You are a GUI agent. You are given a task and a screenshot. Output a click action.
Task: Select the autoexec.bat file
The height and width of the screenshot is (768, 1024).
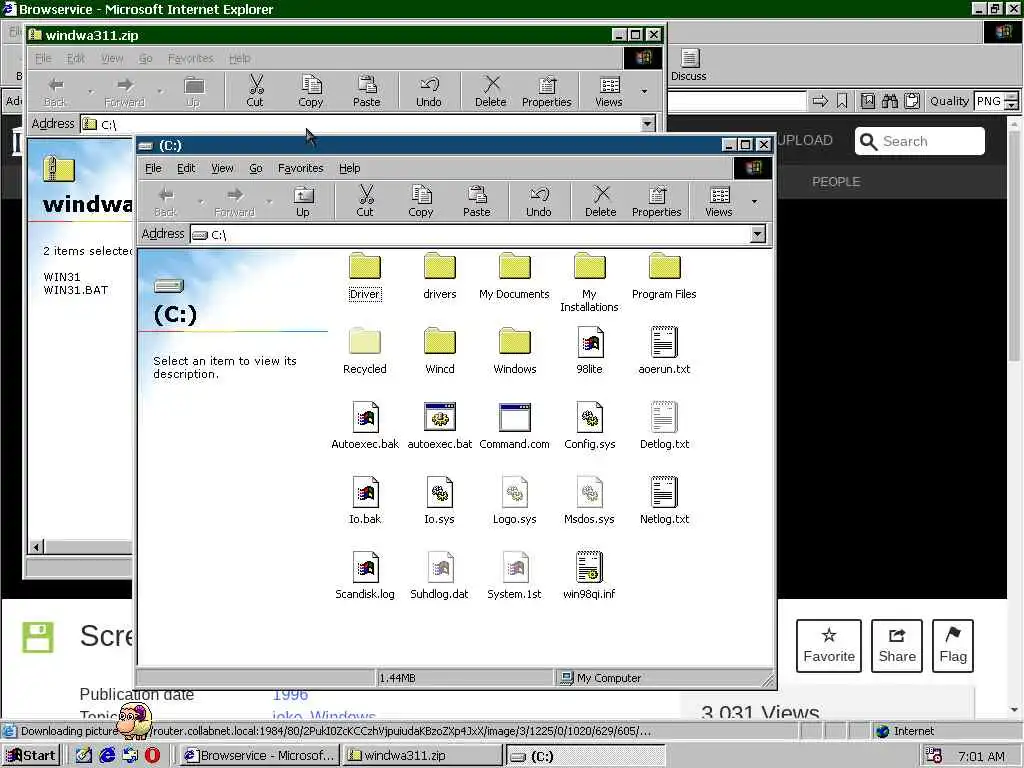pyautogui.click(x=440, y=426)
